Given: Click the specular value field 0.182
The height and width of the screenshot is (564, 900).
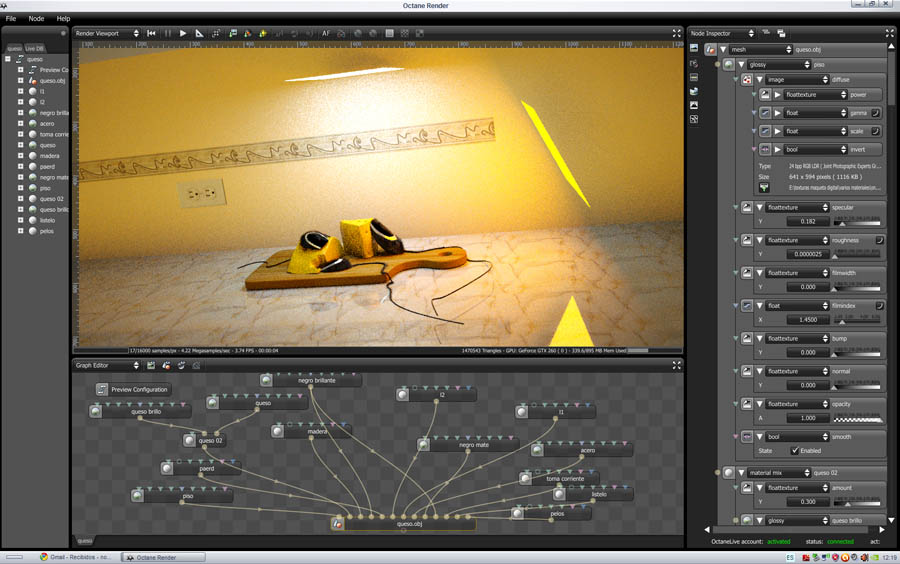Looking at the screenshot, I should pyautogui.click(x=808, y=221).
